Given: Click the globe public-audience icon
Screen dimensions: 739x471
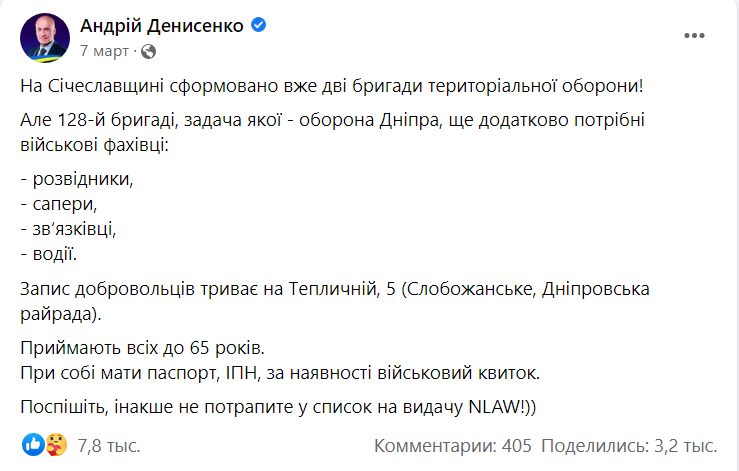Looking at the screenshot, I should pos(148,51).
